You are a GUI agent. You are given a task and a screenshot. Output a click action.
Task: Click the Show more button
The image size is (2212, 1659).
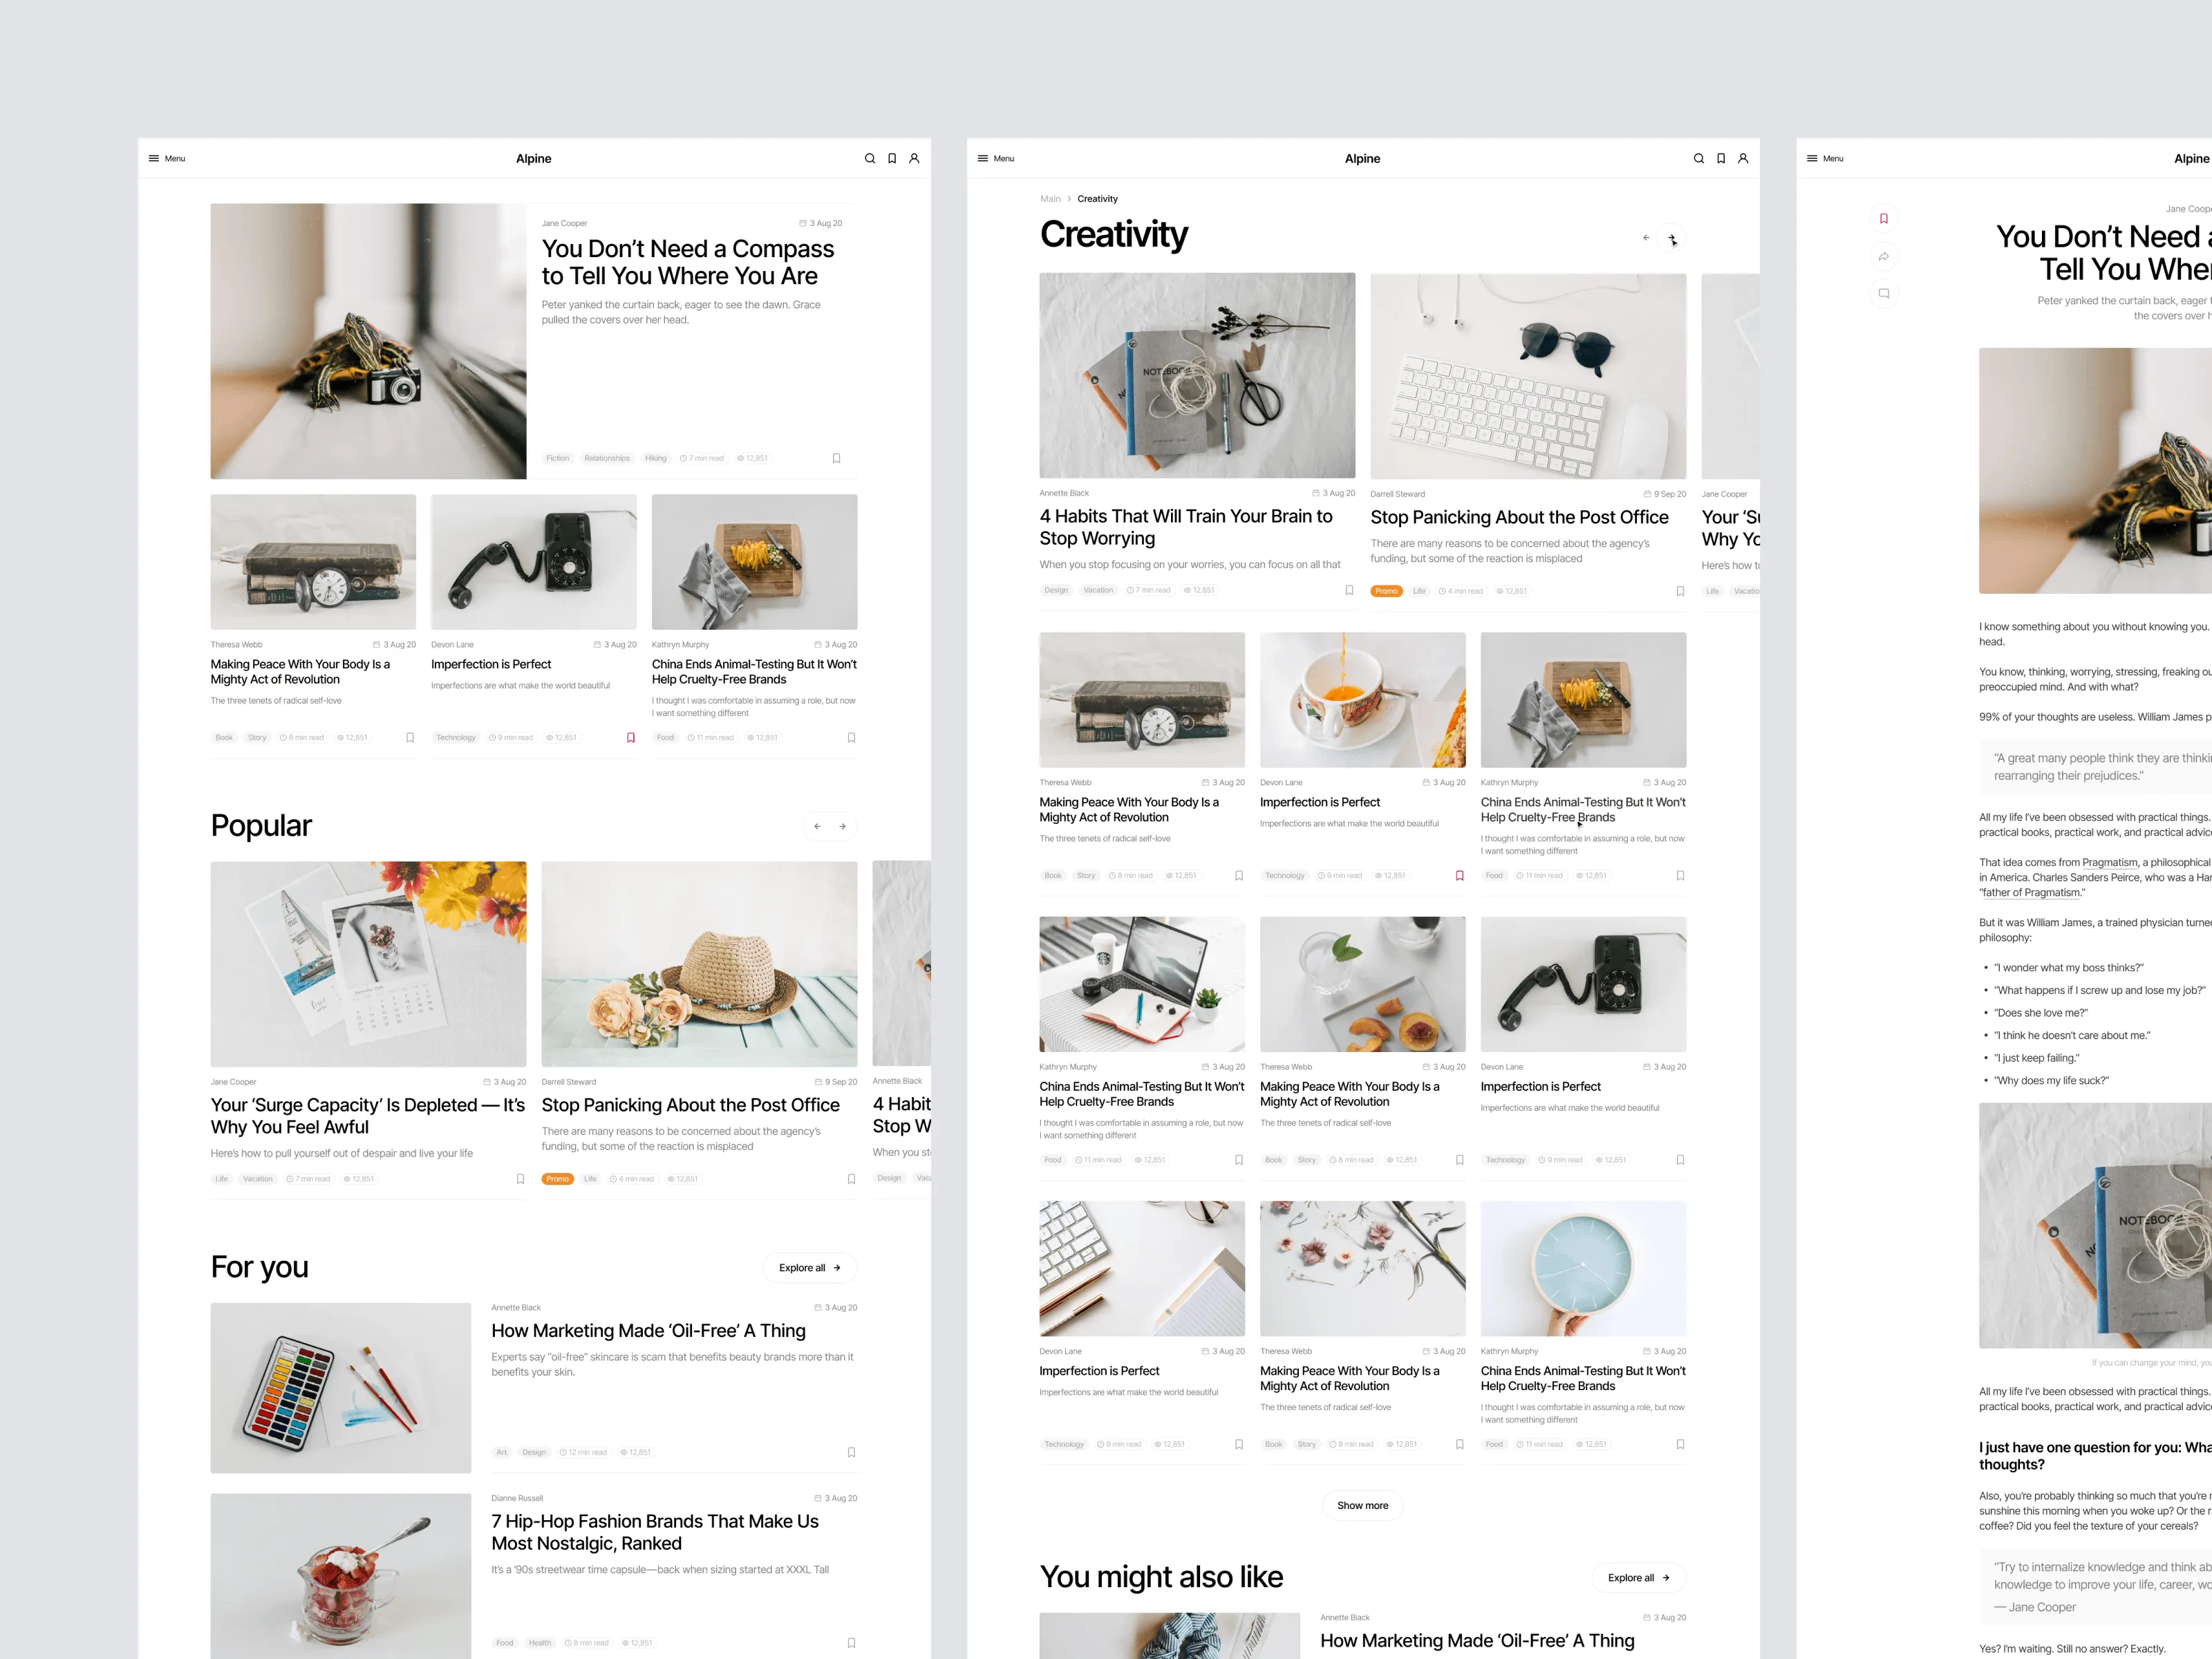click(x=1363, y=1505)
